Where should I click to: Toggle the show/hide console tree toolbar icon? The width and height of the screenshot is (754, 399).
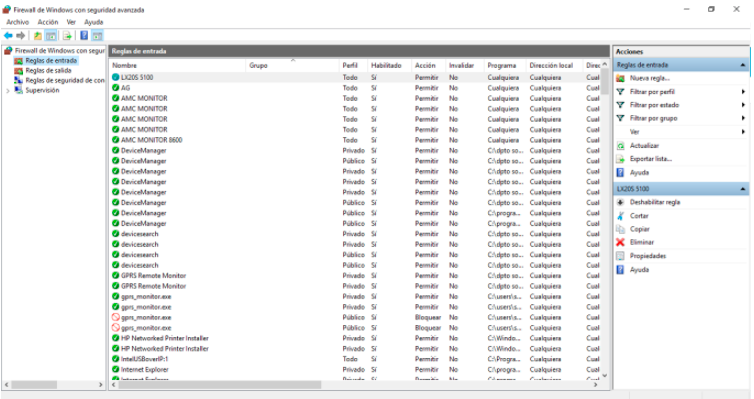click(50, 36)
